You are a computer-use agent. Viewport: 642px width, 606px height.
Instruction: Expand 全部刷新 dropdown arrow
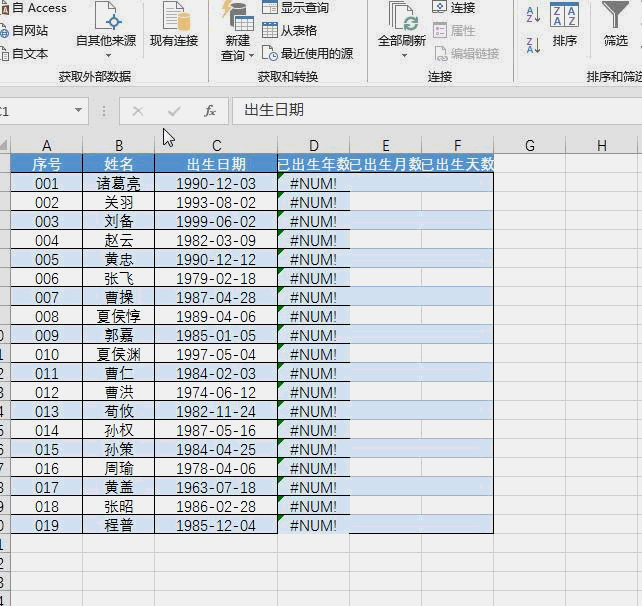tap(404, 55)
